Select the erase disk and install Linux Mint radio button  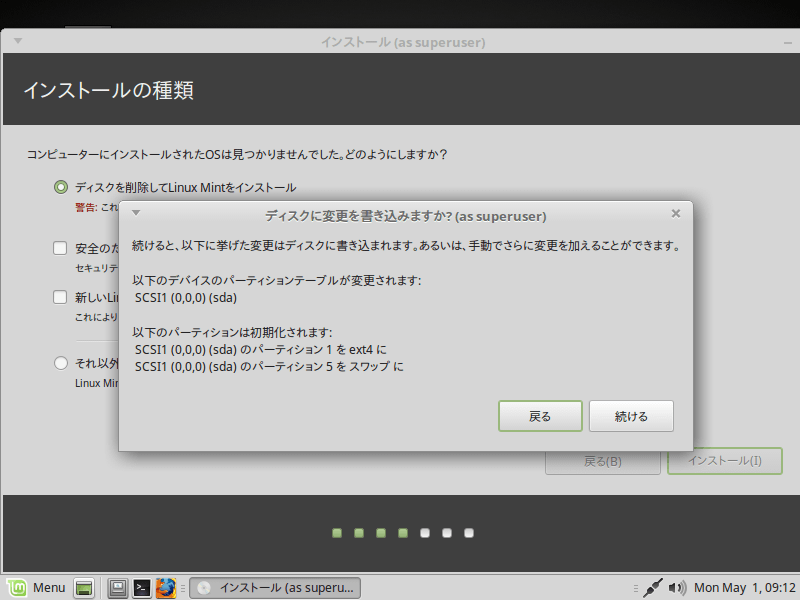pos(61,187)
